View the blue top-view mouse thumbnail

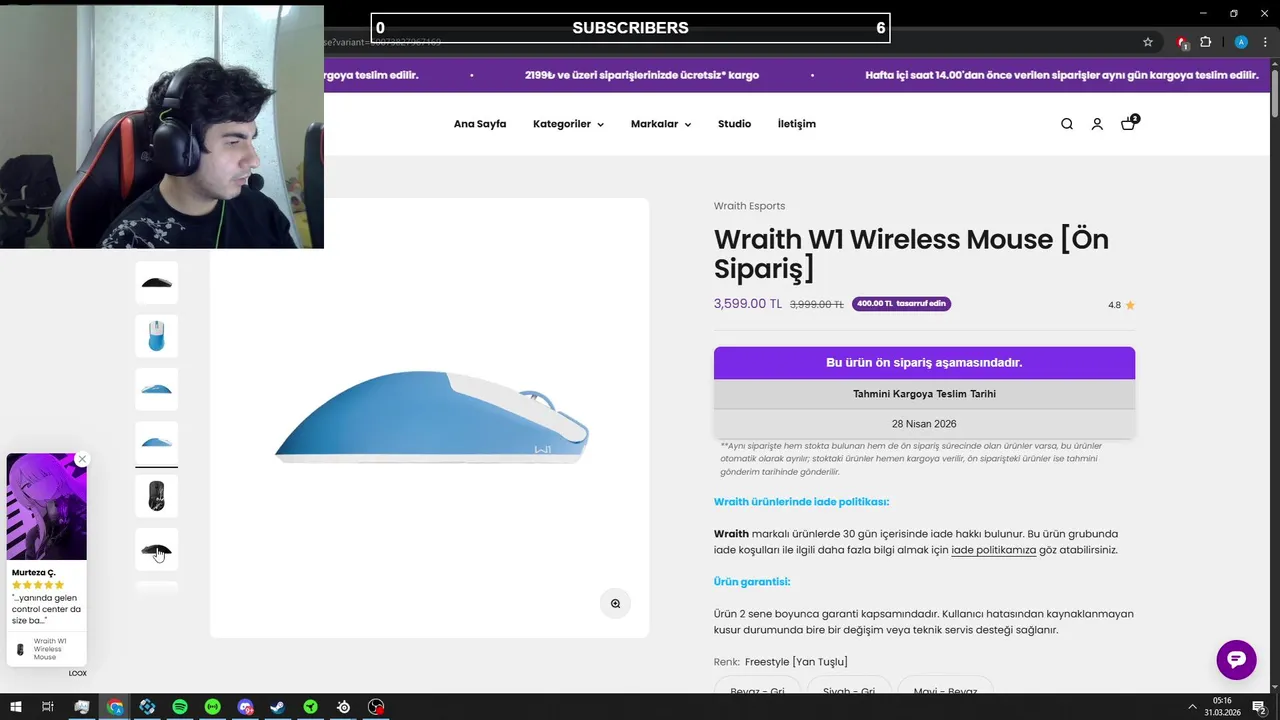pos(157,336)
